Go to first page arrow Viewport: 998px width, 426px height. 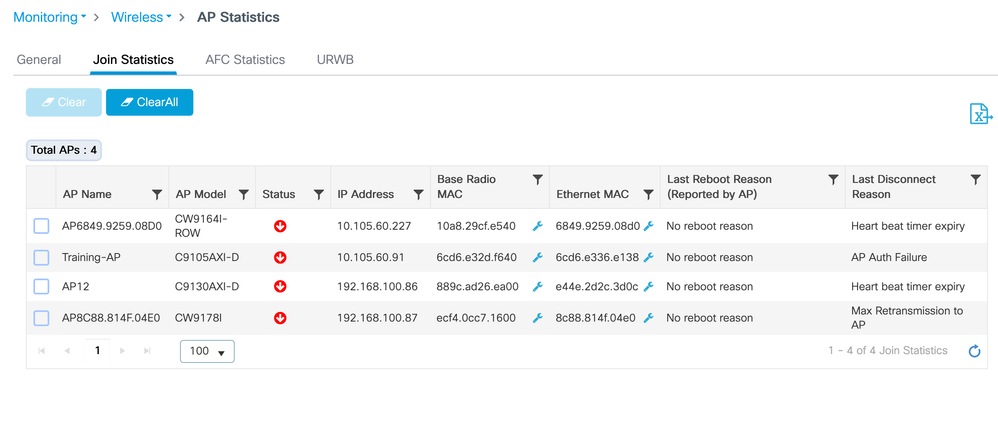41,351
